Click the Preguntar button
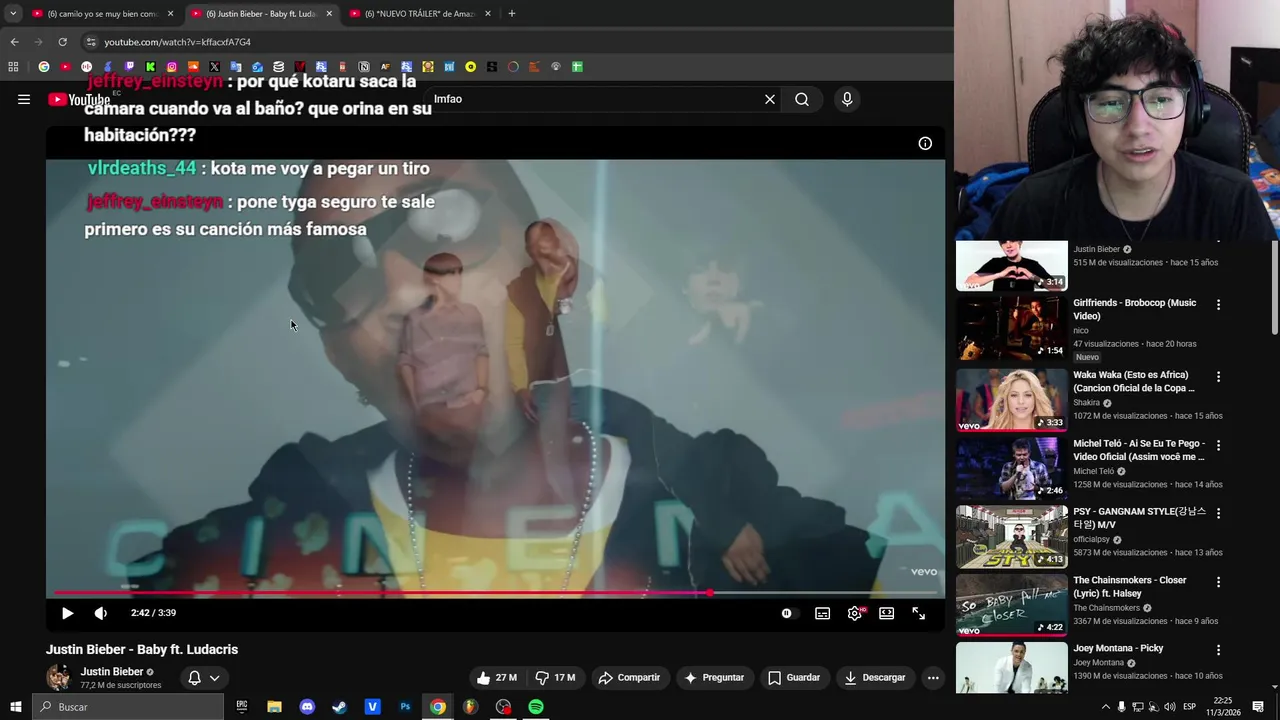This screenshot has width=1280, height=720. [714, 677]
